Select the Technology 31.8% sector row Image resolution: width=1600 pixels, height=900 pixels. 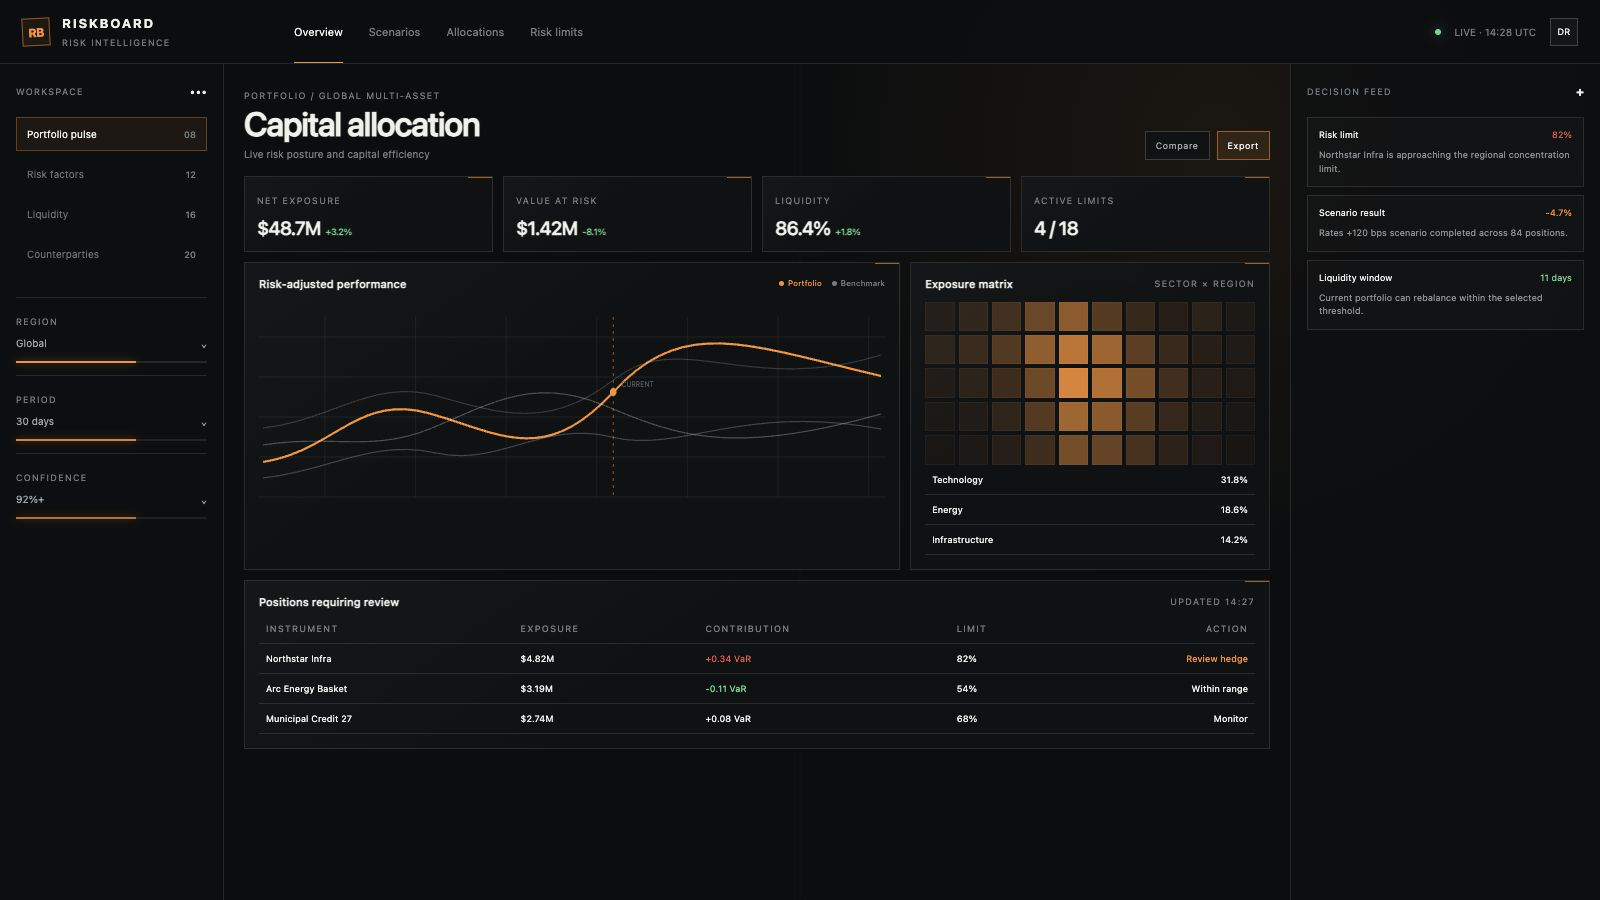pyautogui.click(x=1090, y=480)
